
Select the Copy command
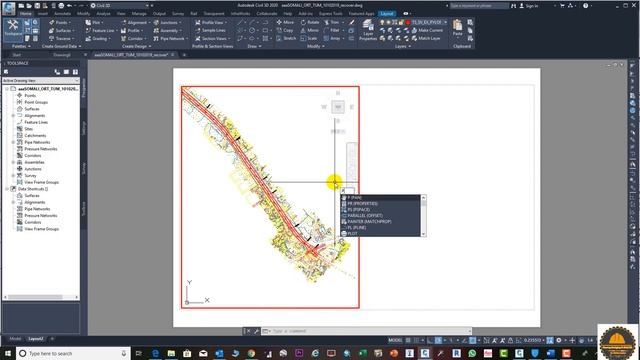[285, 30]
